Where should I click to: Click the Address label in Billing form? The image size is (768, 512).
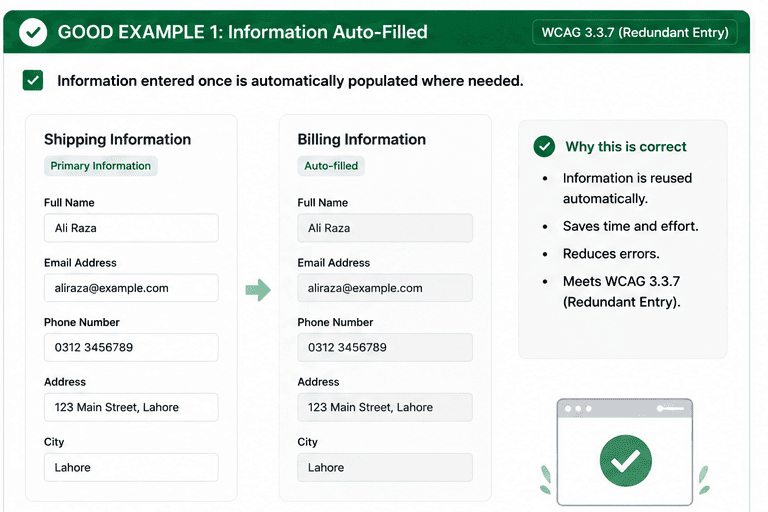pyautogui.click(x=318, y=382)
